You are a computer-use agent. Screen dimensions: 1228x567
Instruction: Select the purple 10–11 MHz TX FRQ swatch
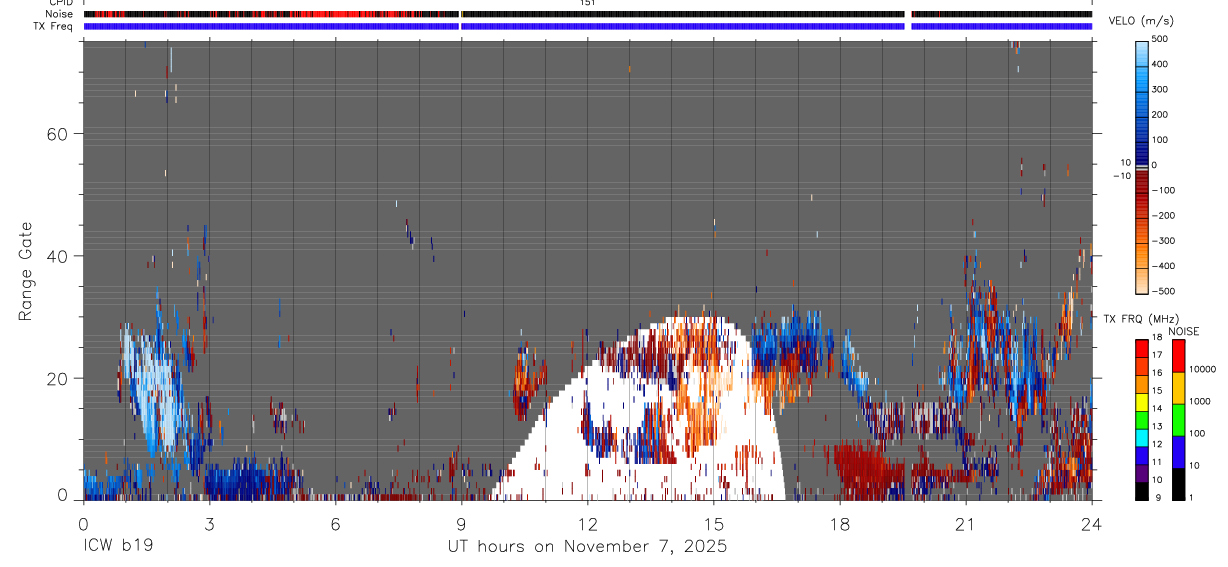(x=1141, y=473)
